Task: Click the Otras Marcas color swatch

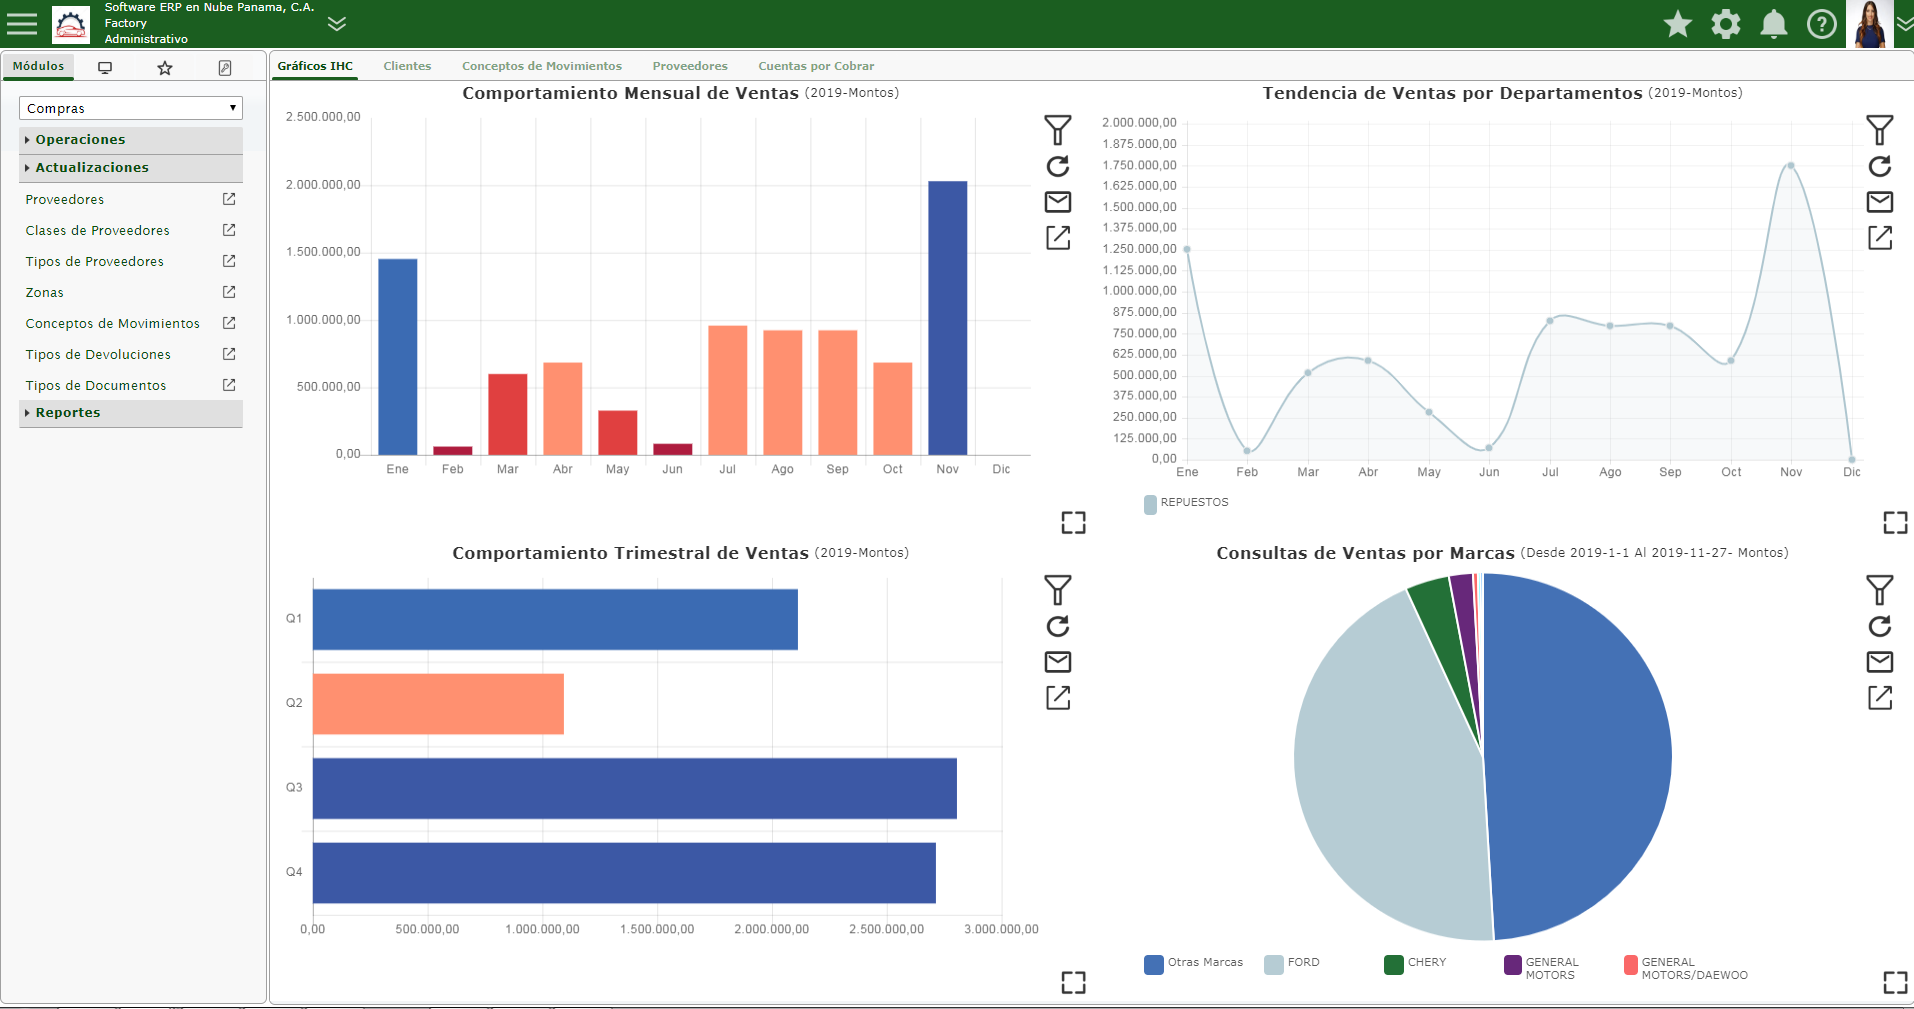Action: coord(1154,964)
